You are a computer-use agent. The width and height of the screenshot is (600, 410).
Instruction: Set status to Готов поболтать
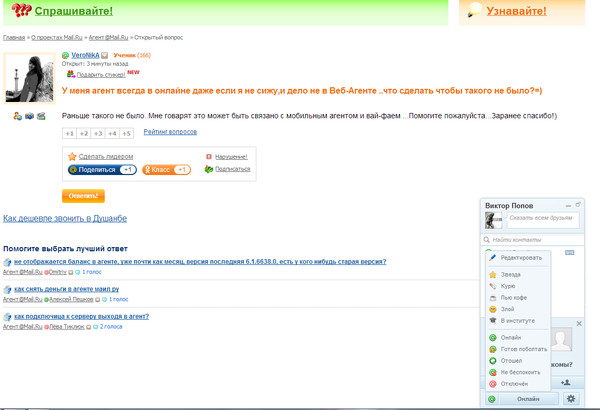[518, 349]
